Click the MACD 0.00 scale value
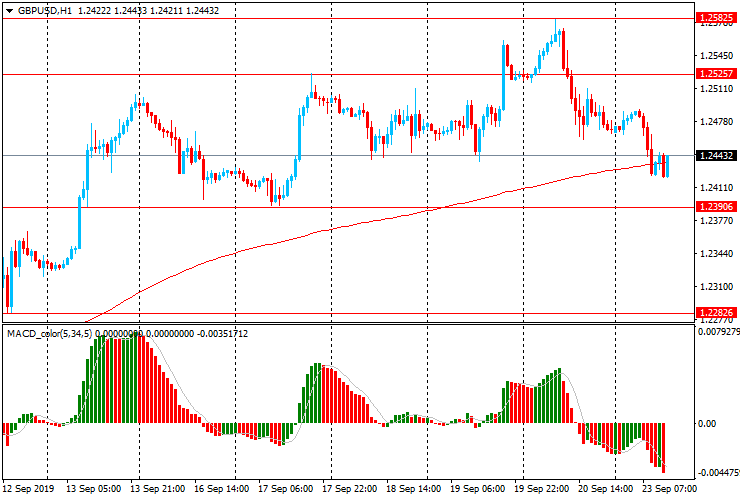The height and width of the screenshot is (500, 740). click(x=707, y=424)
